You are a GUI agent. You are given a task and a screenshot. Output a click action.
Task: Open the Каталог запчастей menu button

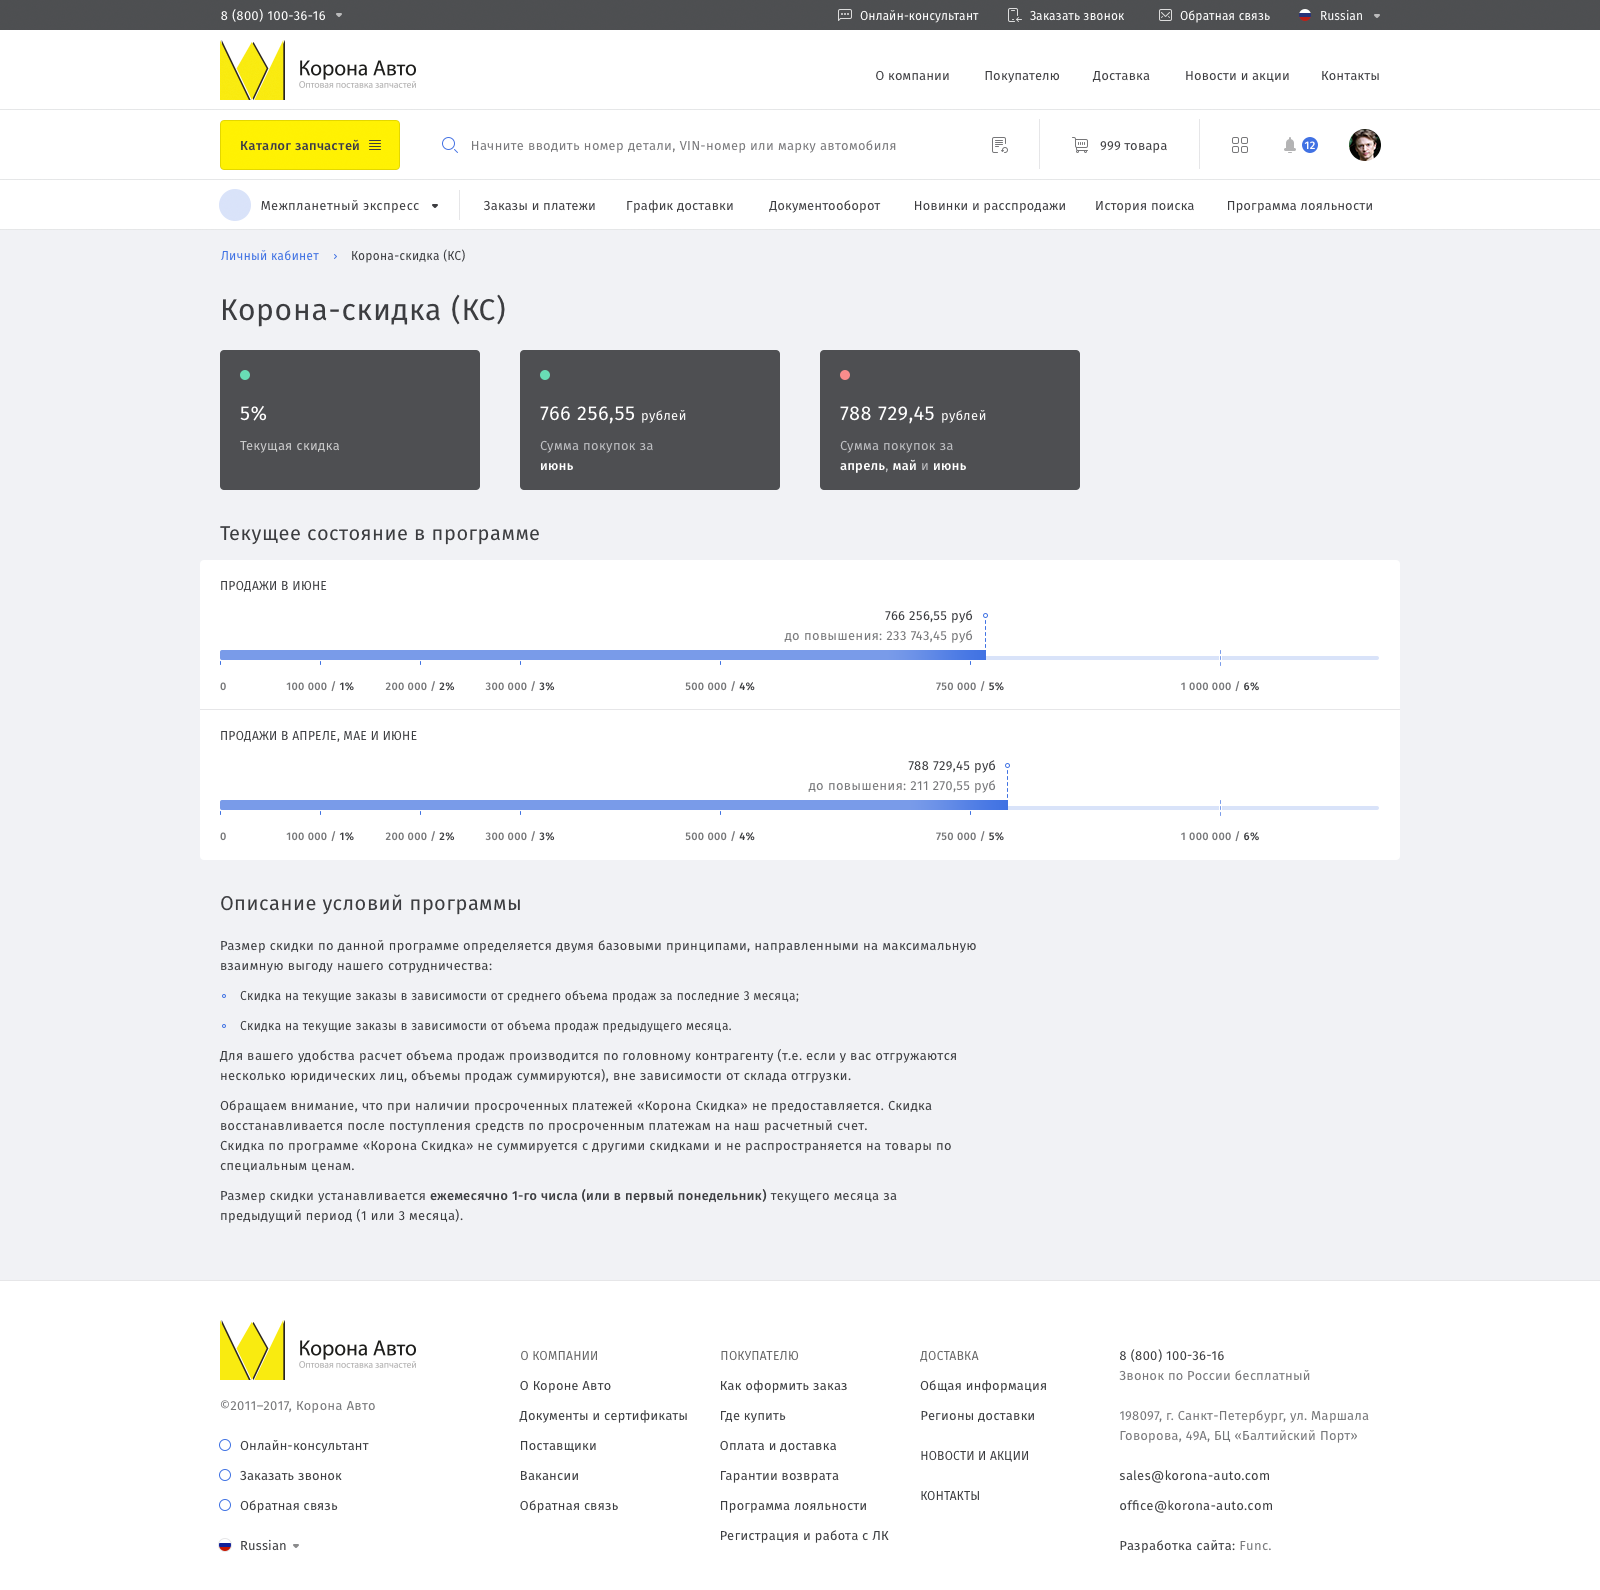click(310, 145)
